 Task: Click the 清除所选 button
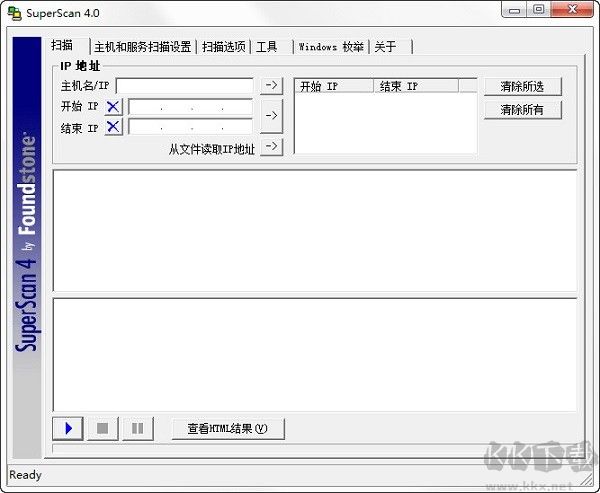(522, 87)
